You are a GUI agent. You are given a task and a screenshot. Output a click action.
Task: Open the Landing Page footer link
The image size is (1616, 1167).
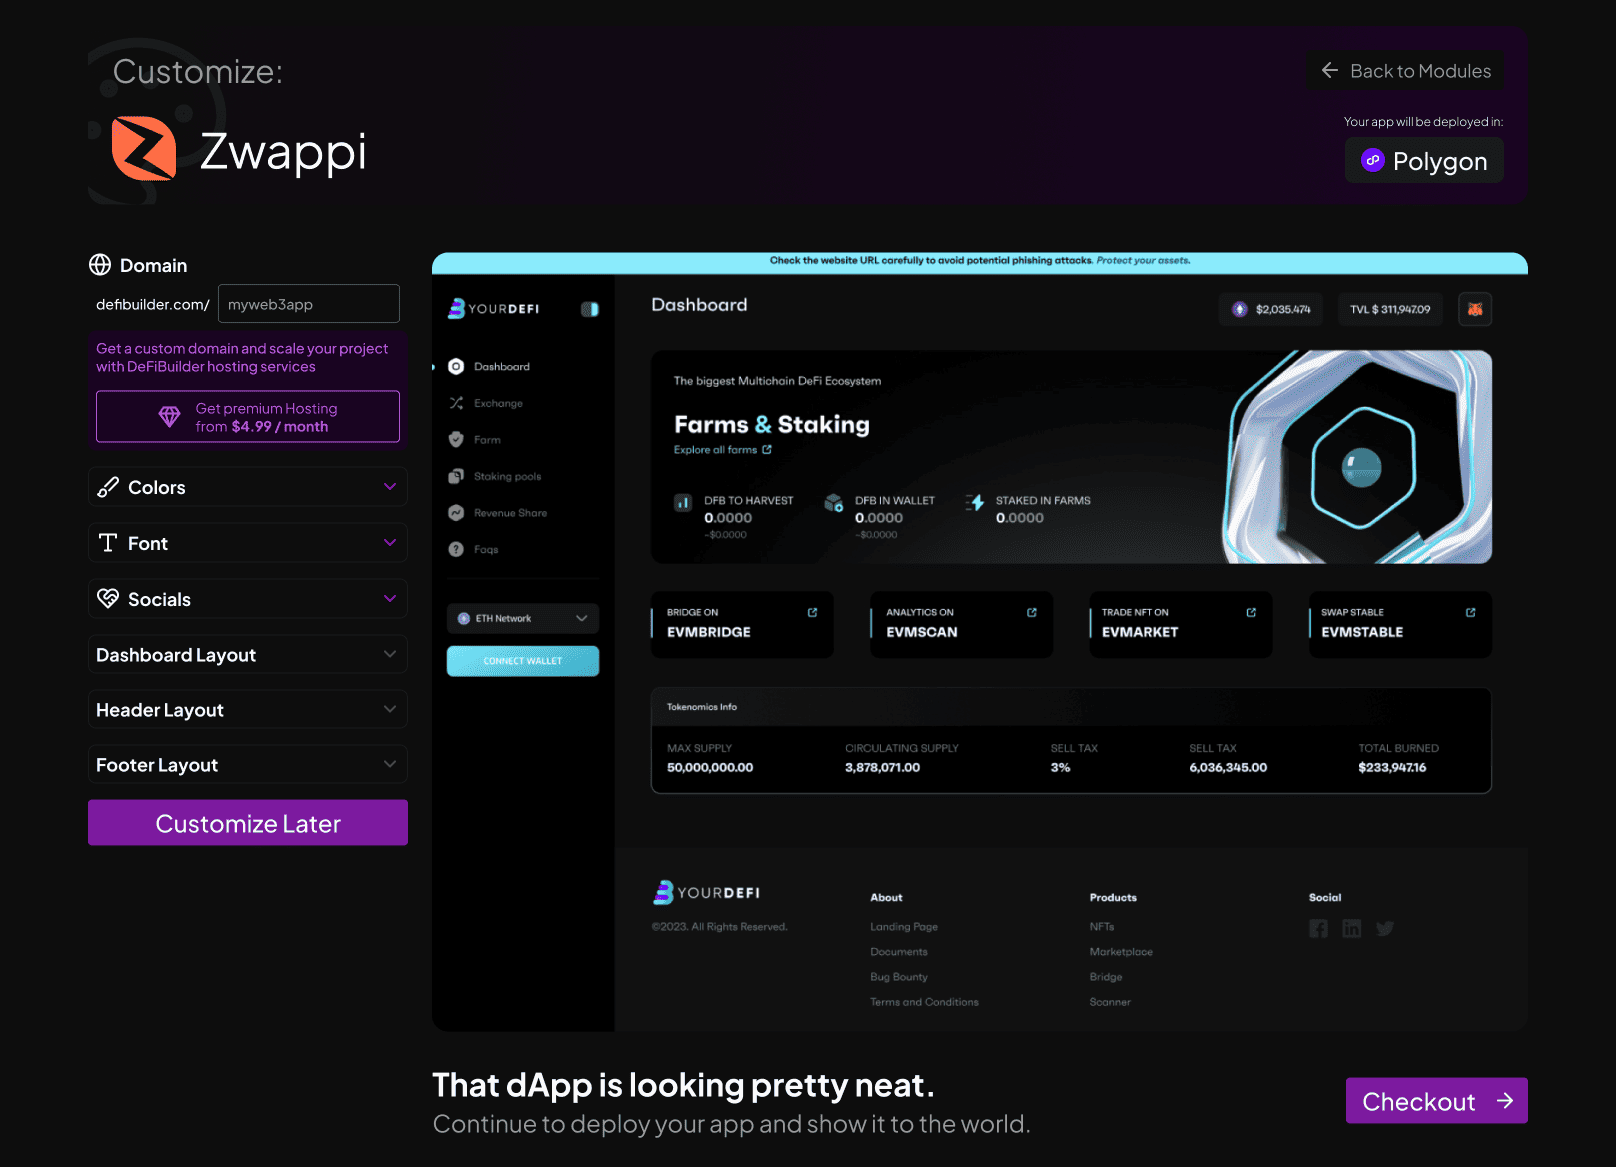coord(904,927)
